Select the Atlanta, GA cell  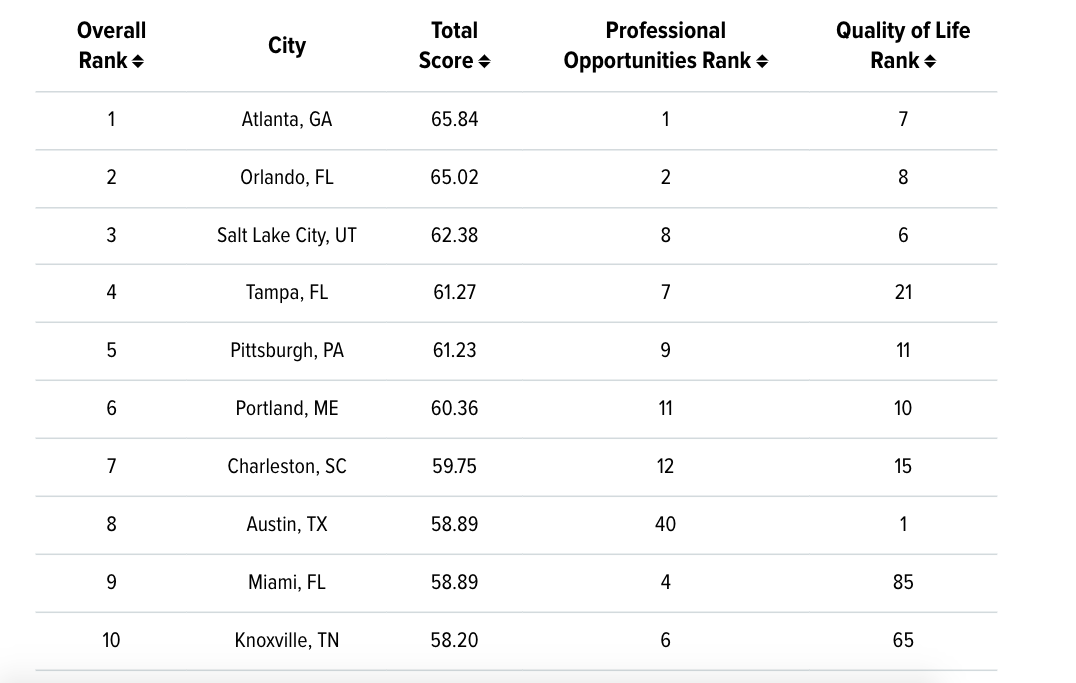(287, 119)
